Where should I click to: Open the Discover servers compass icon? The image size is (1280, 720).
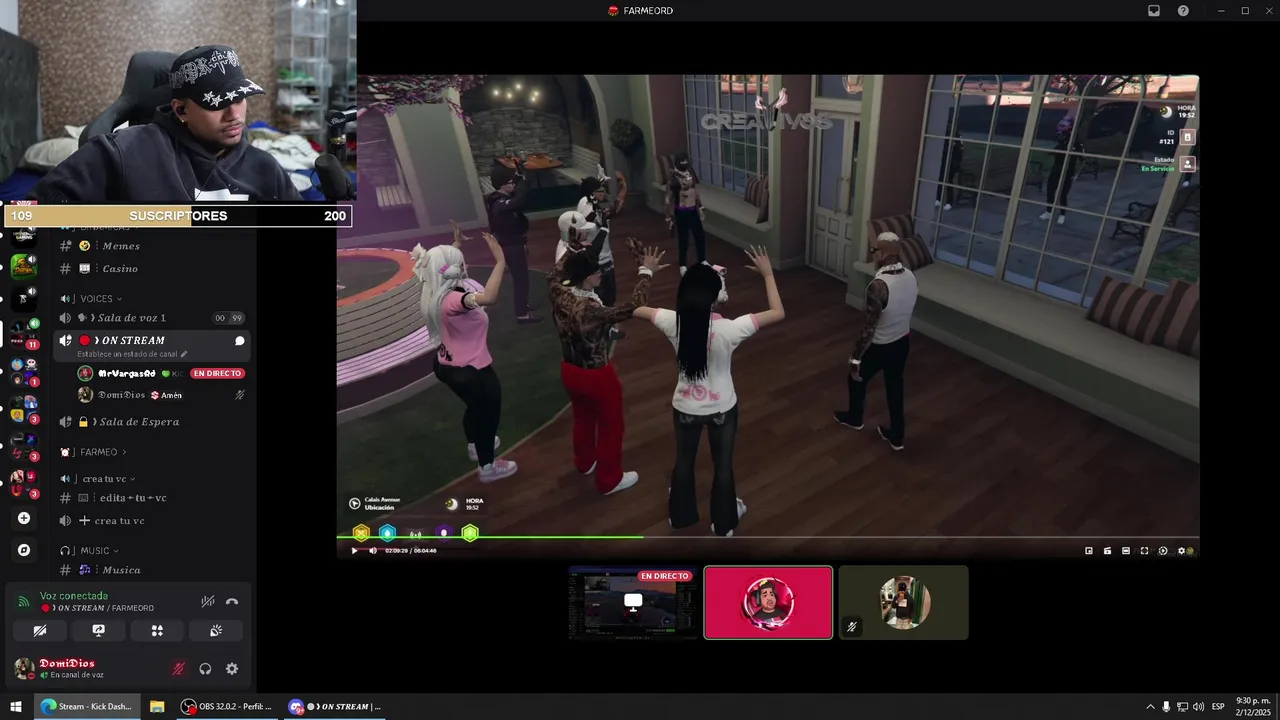coord(24,550)
